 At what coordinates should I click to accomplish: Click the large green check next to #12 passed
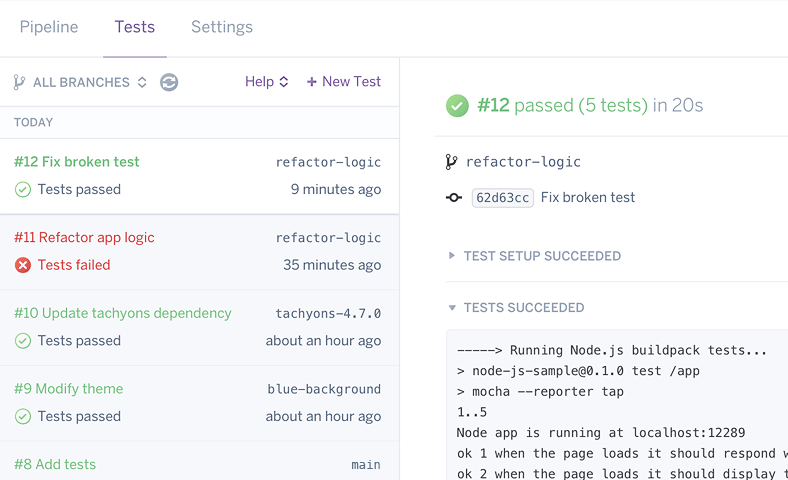(457, 106)
